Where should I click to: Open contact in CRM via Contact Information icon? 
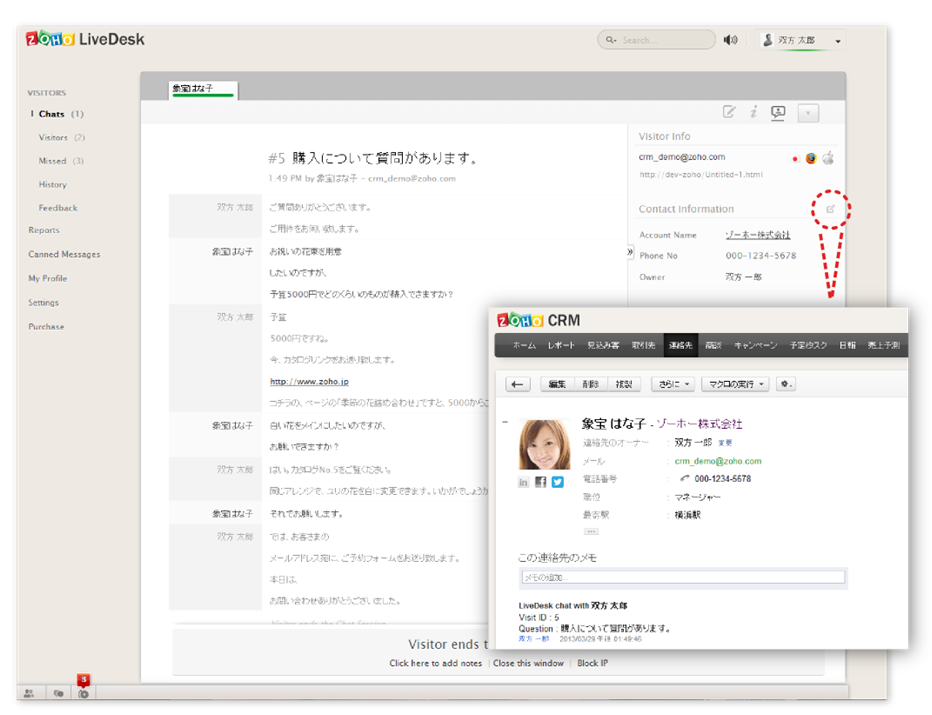(x=829, y=209)
